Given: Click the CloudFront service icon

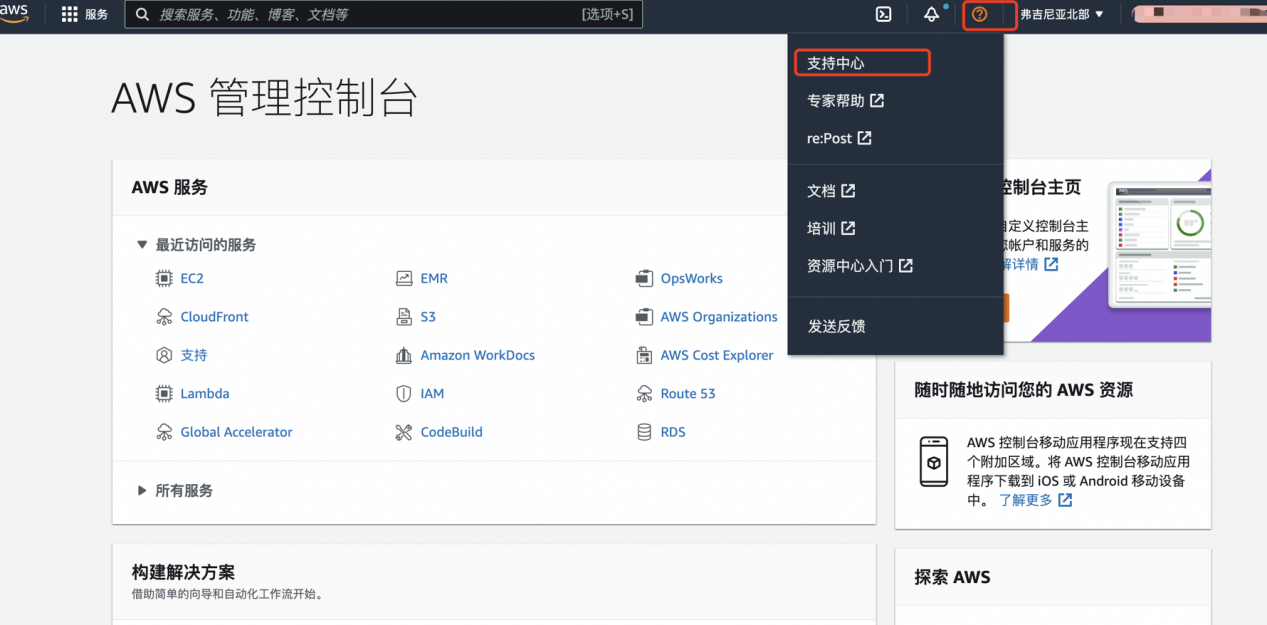Looking at the screenshot, I should [164, 317].
